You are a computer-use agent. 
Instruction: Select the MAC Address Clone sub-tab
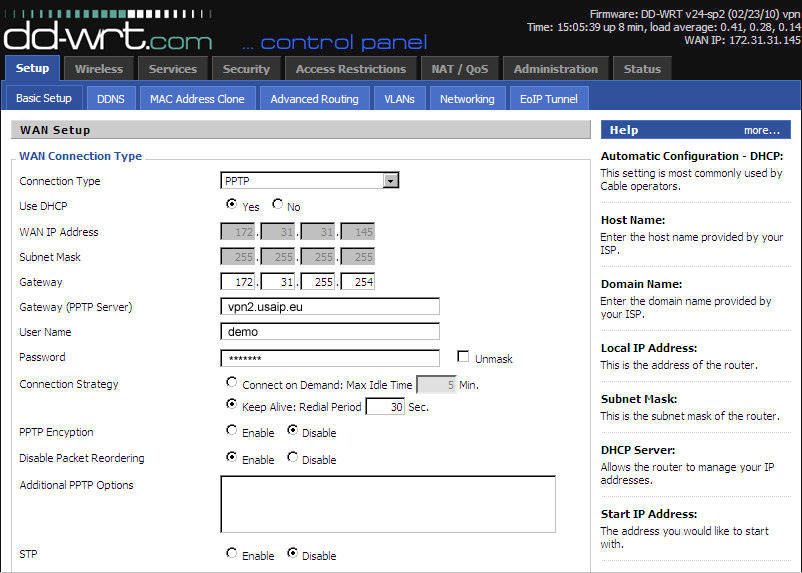tap(197, 99)
